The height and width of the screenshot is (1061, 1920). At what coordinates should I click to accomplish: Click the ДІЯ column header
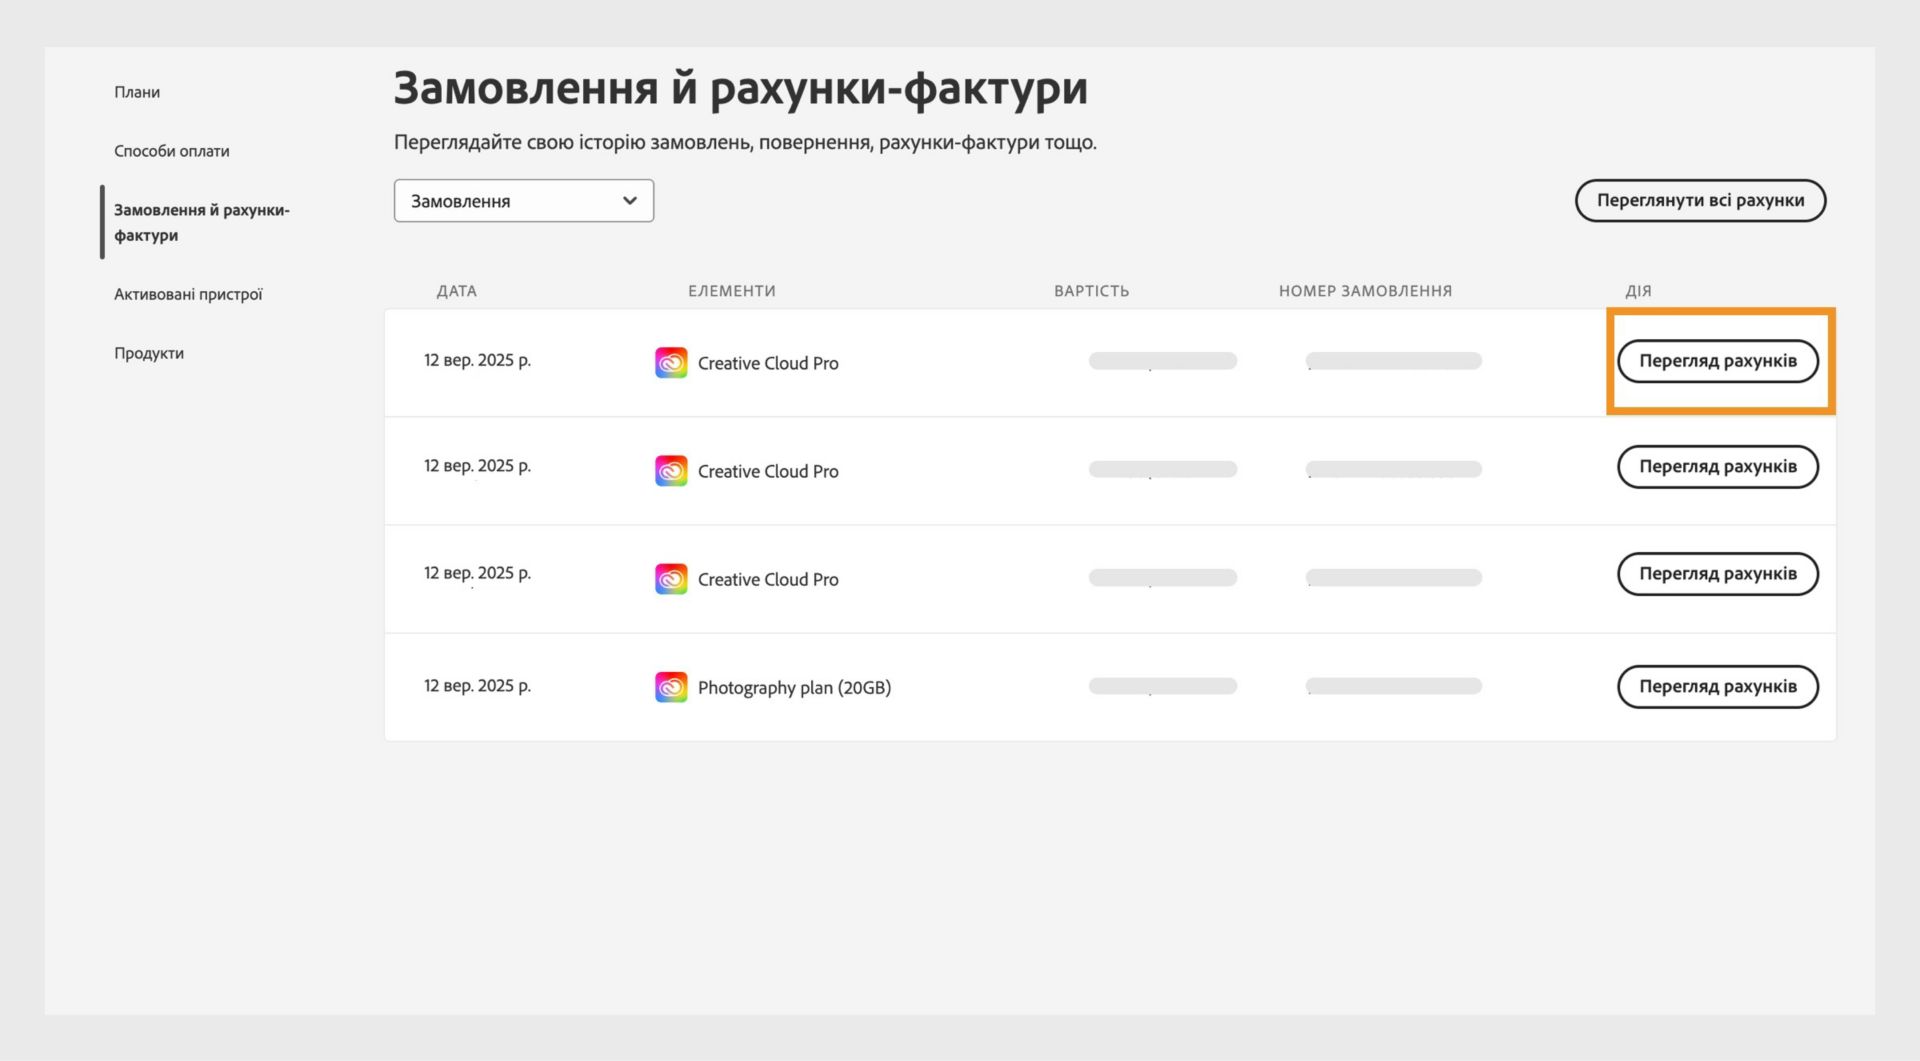click(1638, 291)
